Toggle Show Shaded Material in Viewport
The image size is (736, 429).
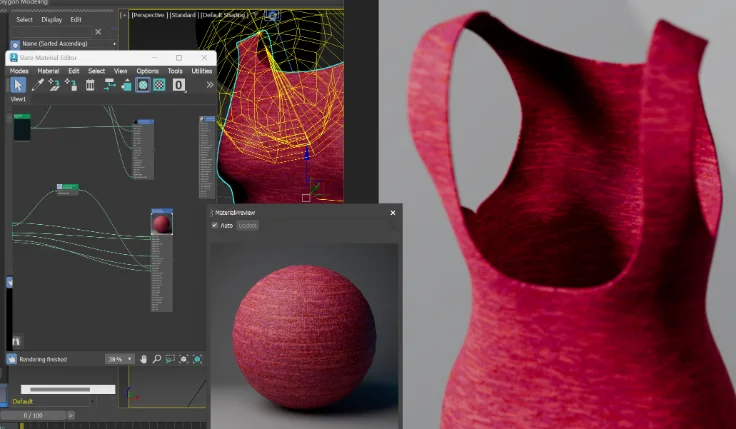click(143, 85)
